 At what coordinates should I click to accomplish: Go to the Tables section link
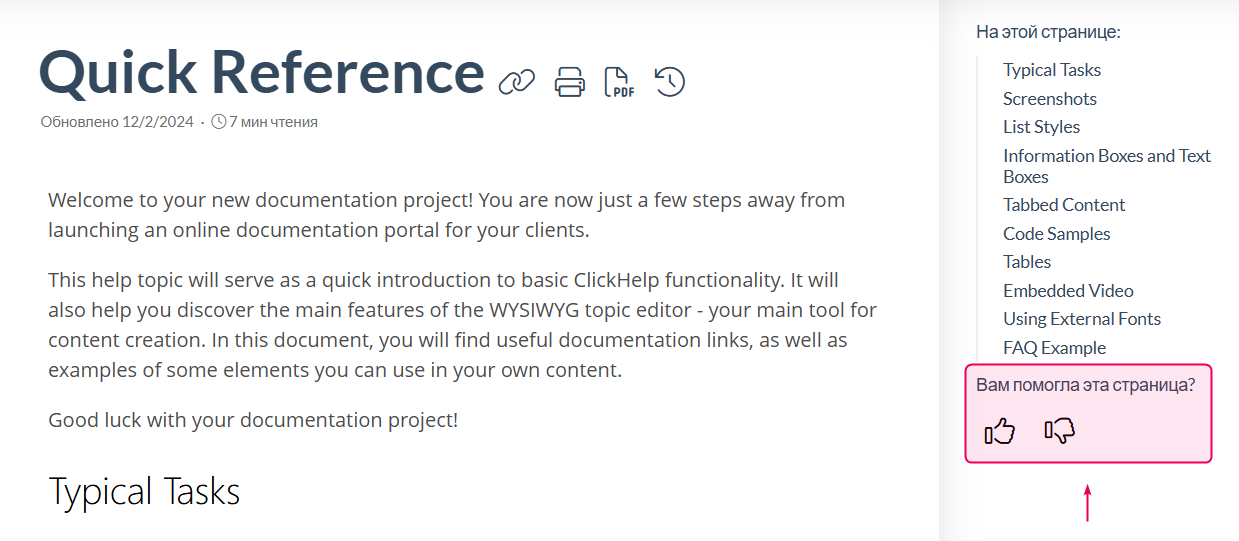(x=1027, y=262)
